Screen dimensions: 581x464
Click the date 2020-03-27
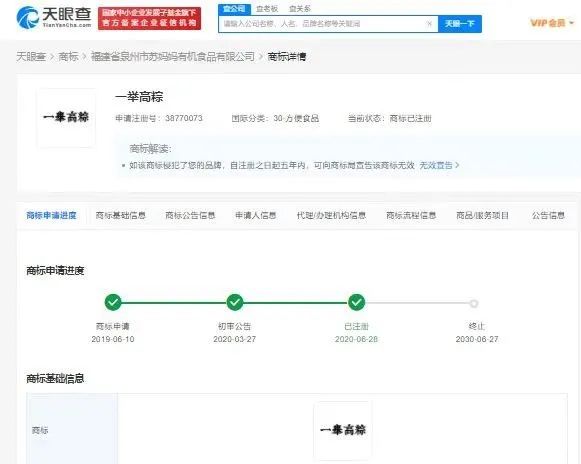click(x=235, y=339)
